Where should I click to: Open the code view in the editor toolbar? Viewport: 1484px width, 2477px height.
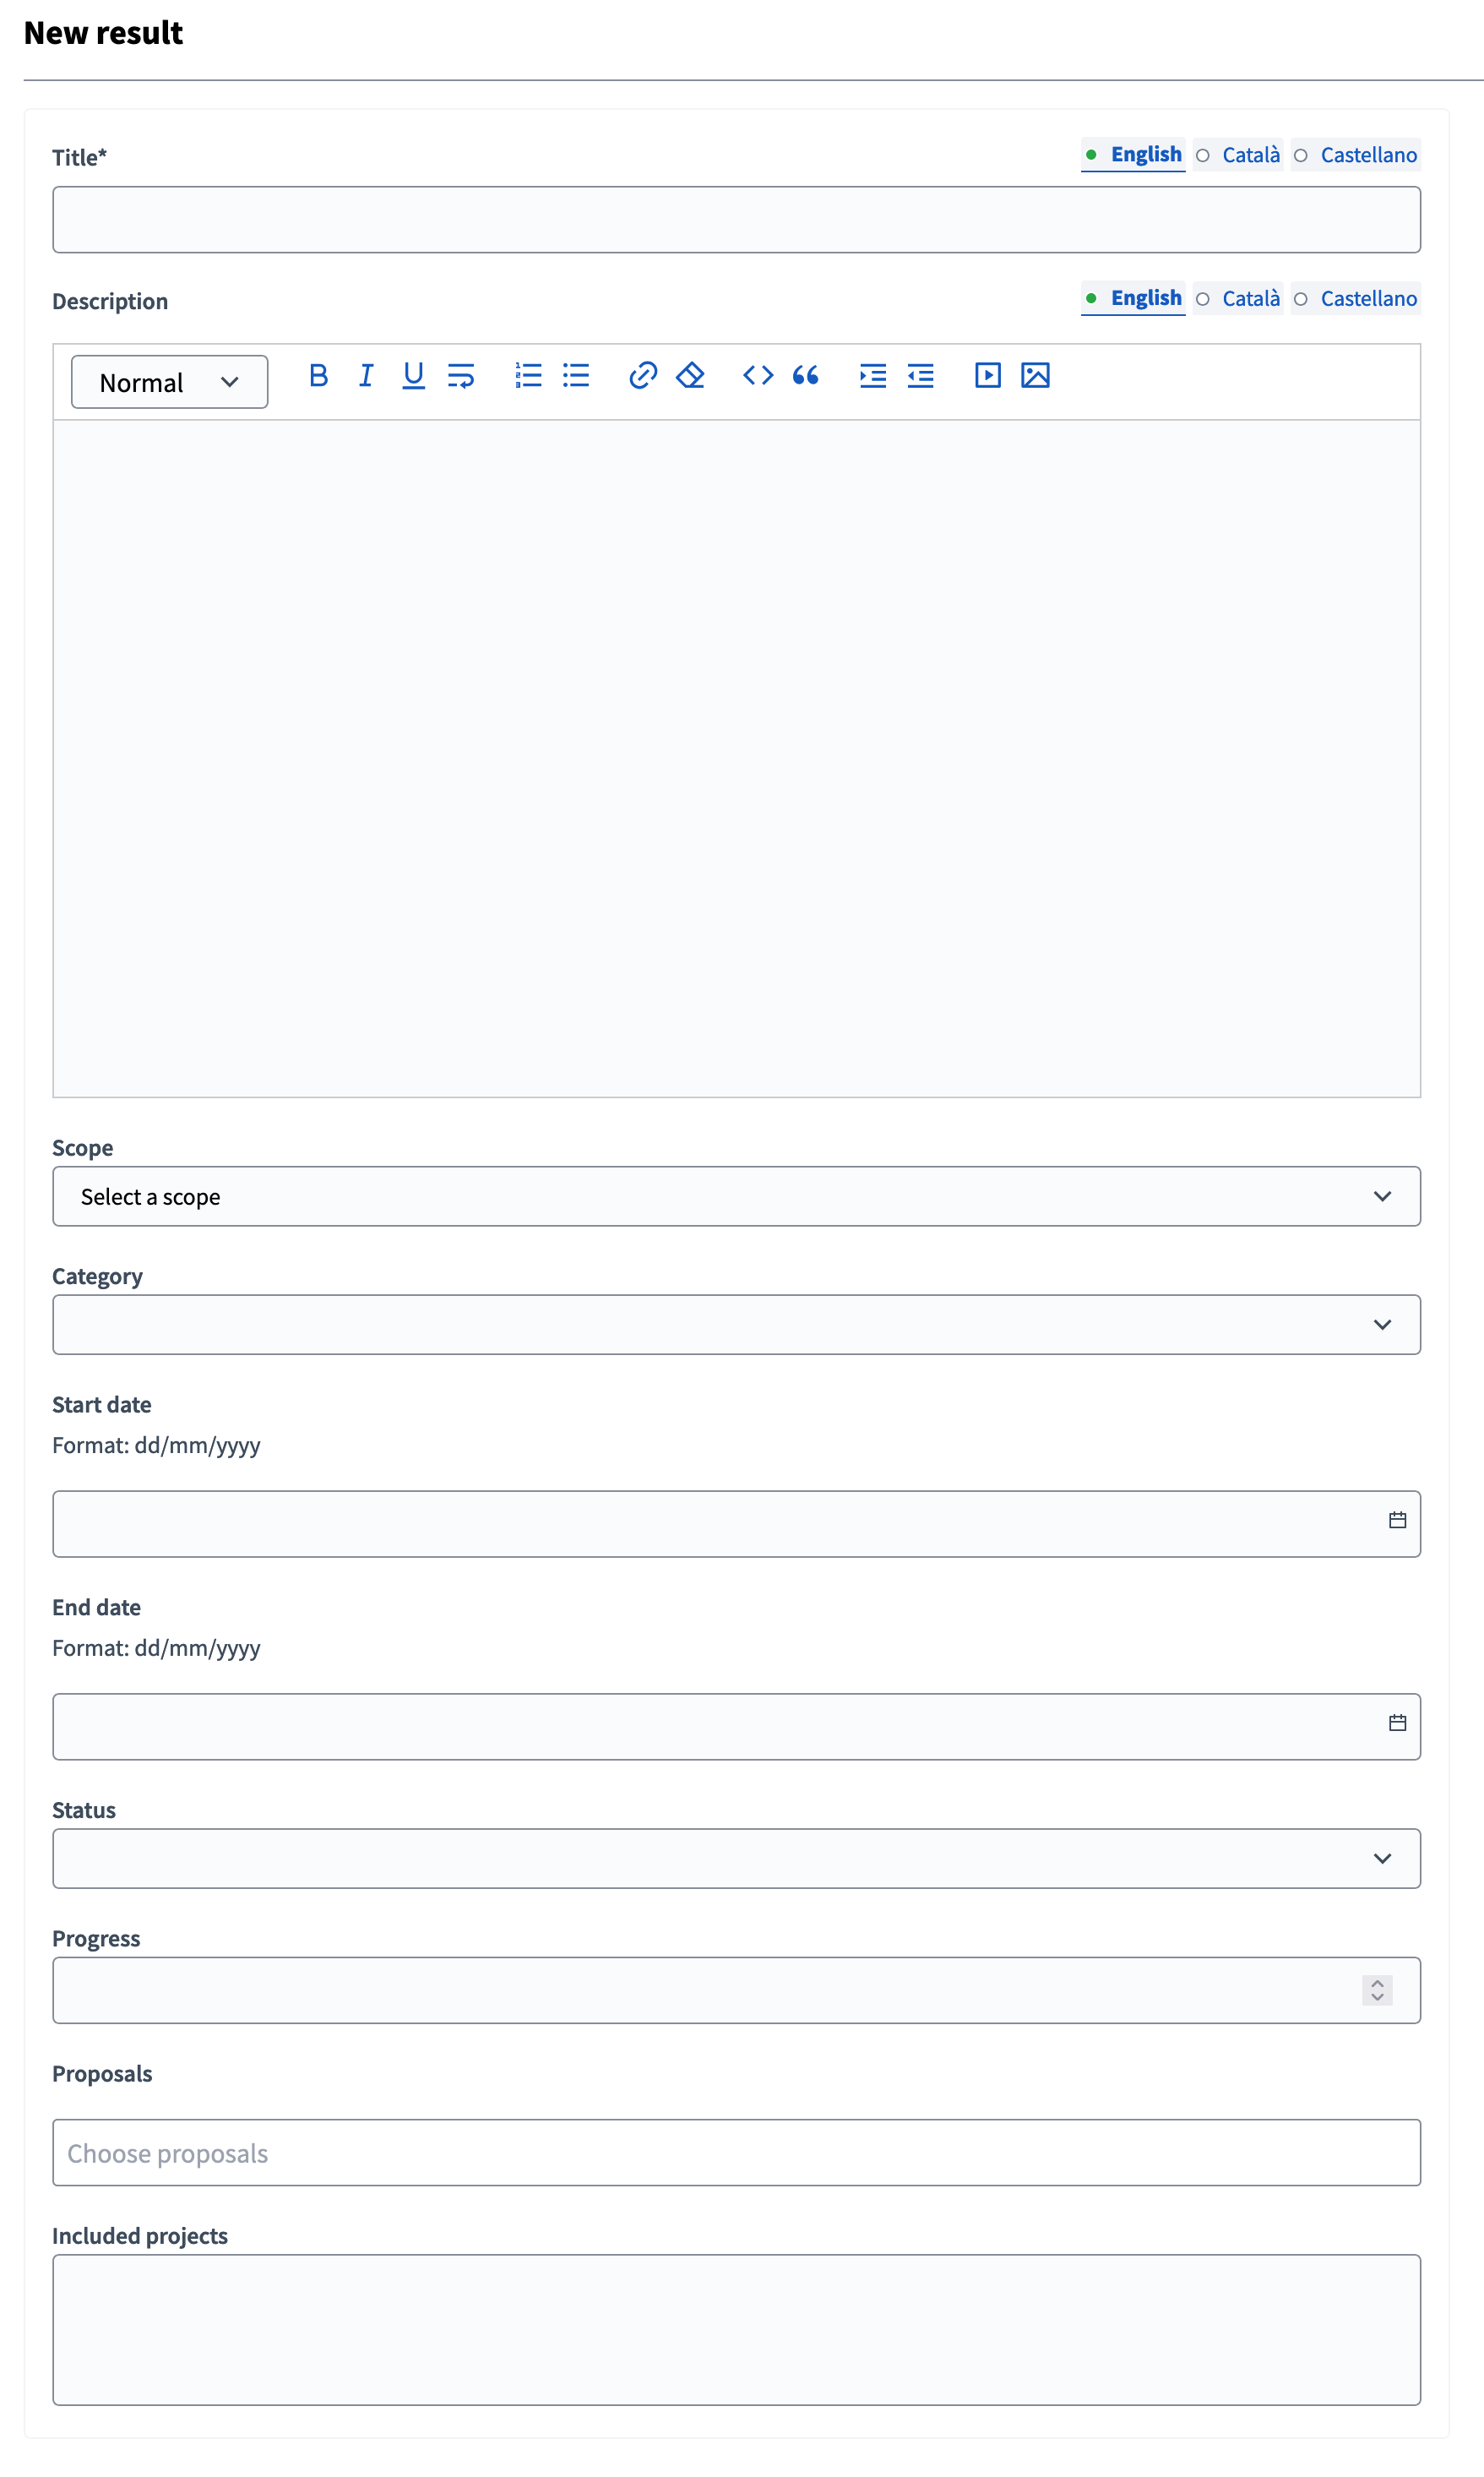[x=757, y=376]
